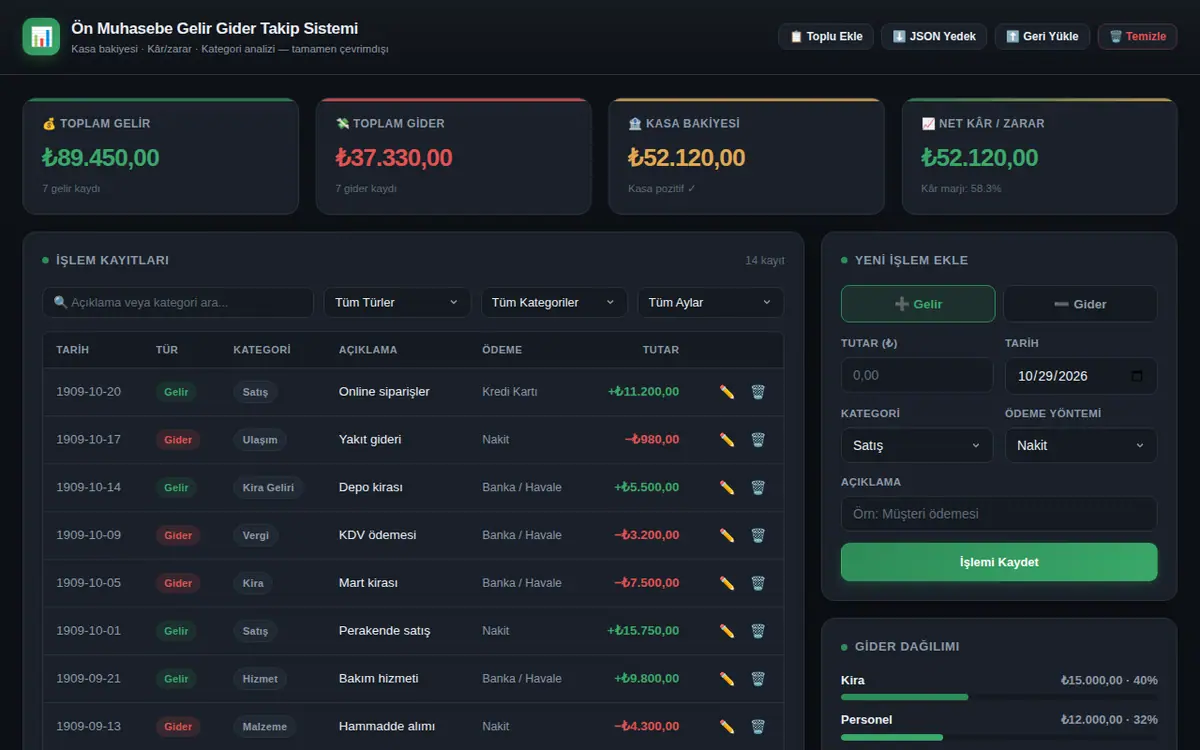Delete the Mart kirası record
The width and height of the screenshot is (1200, 750).
(x=758, y=583)
